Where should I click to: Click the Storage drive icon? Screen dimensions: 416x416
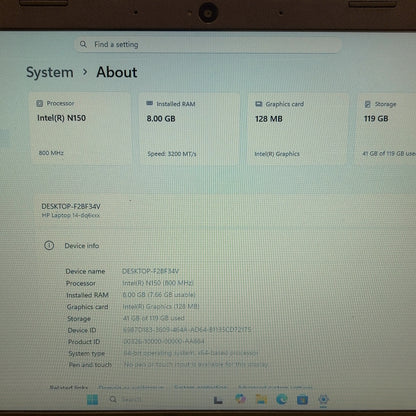367,104
